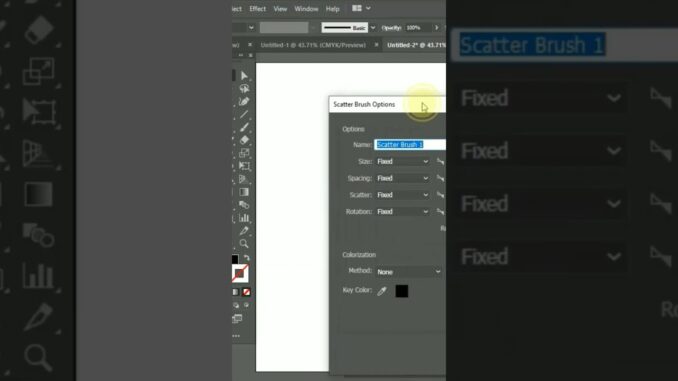Select the Slice tool
The width and height of the screenshot is (678, 381).
click(x=244, y=231)
